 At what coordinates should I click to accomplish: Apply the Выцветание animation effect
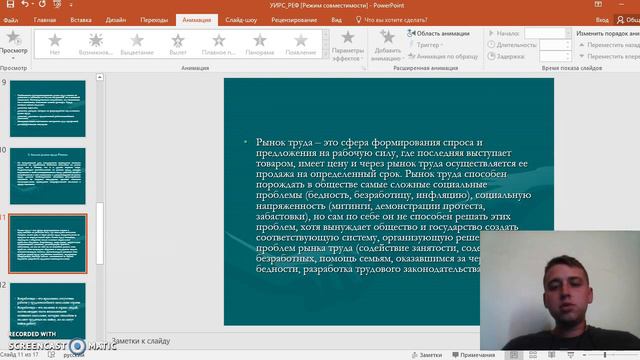[137, 44]
